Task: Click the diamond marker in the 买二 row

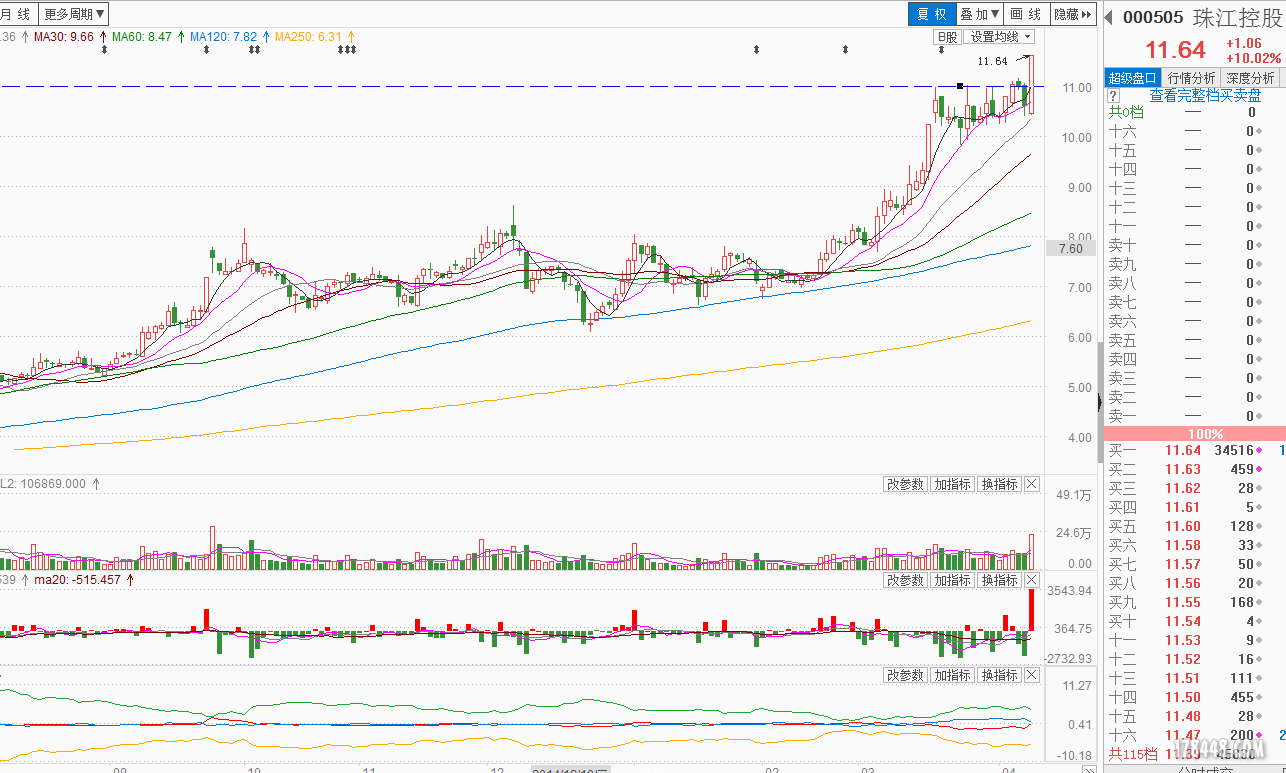Action: (x=1259, y=469)
